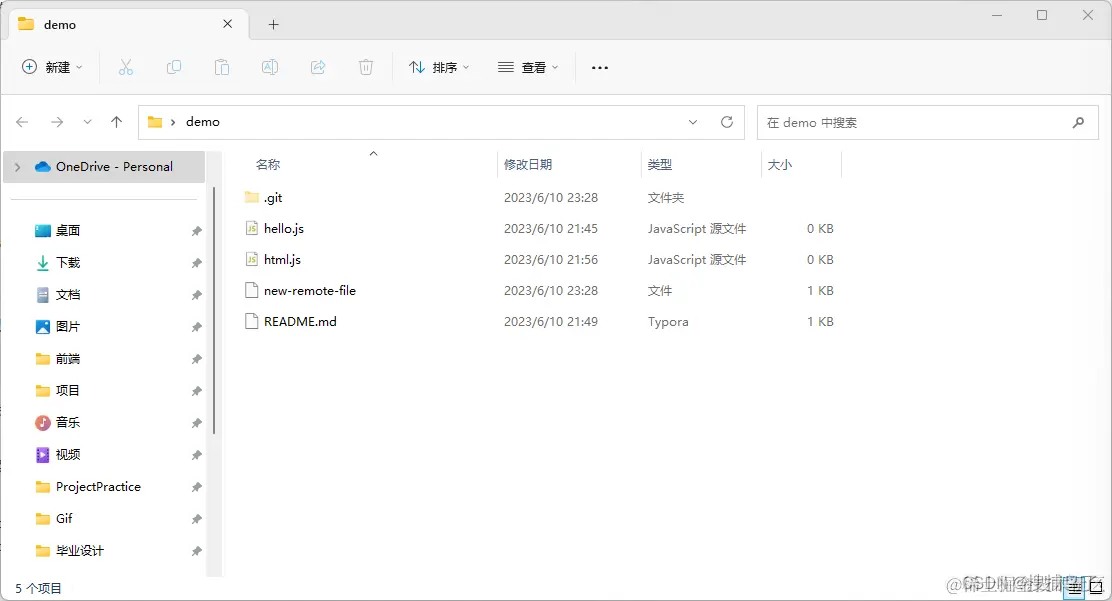Click the pin icon beside ProjectPractice
This screenshot has height=601, width=1112.
pyautogui.click(x=196, y=487)
